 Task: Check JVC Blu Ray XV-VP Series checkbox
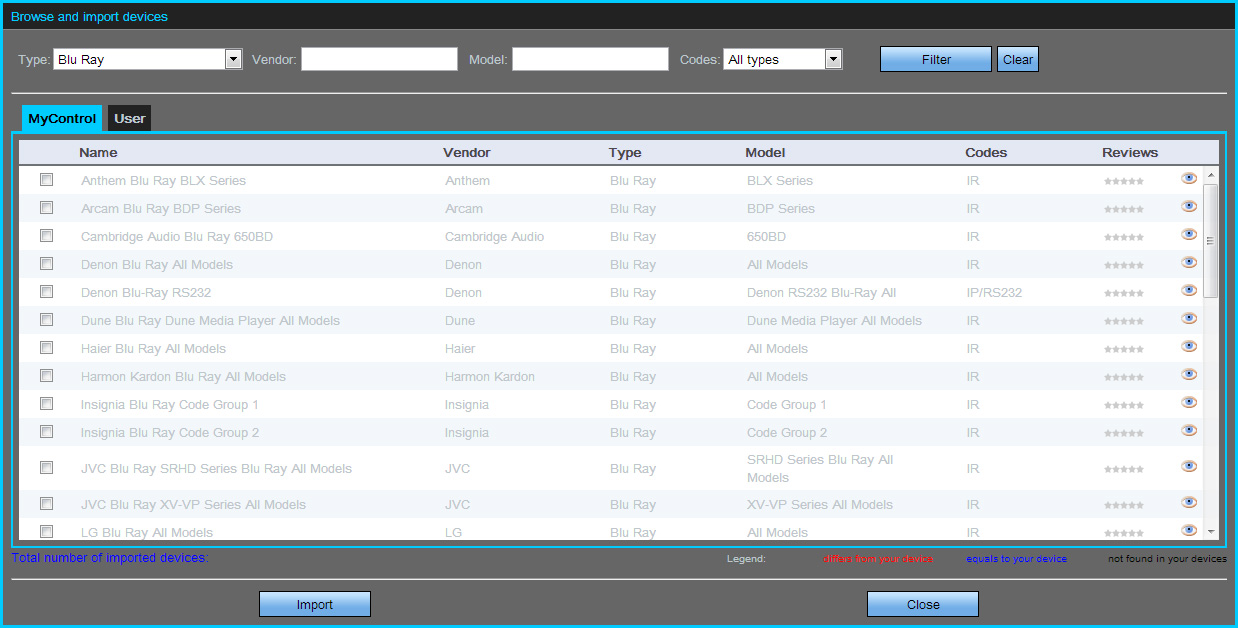pyautogui.click(x=46, y=504)
